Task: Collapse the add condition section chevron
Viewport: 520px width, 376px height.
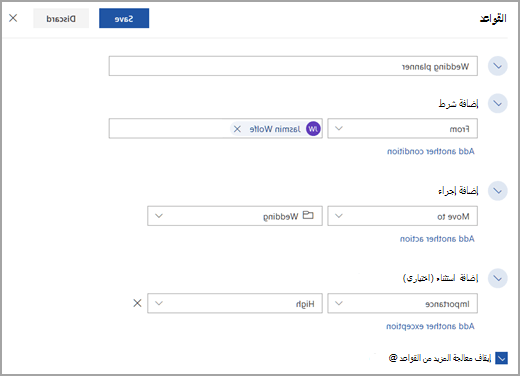Action: pyautogui.click(x=498, y=103)
